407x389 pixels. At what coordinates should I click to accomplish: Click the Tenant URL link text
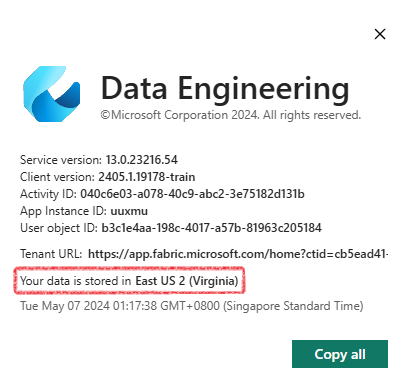(238, 254)
